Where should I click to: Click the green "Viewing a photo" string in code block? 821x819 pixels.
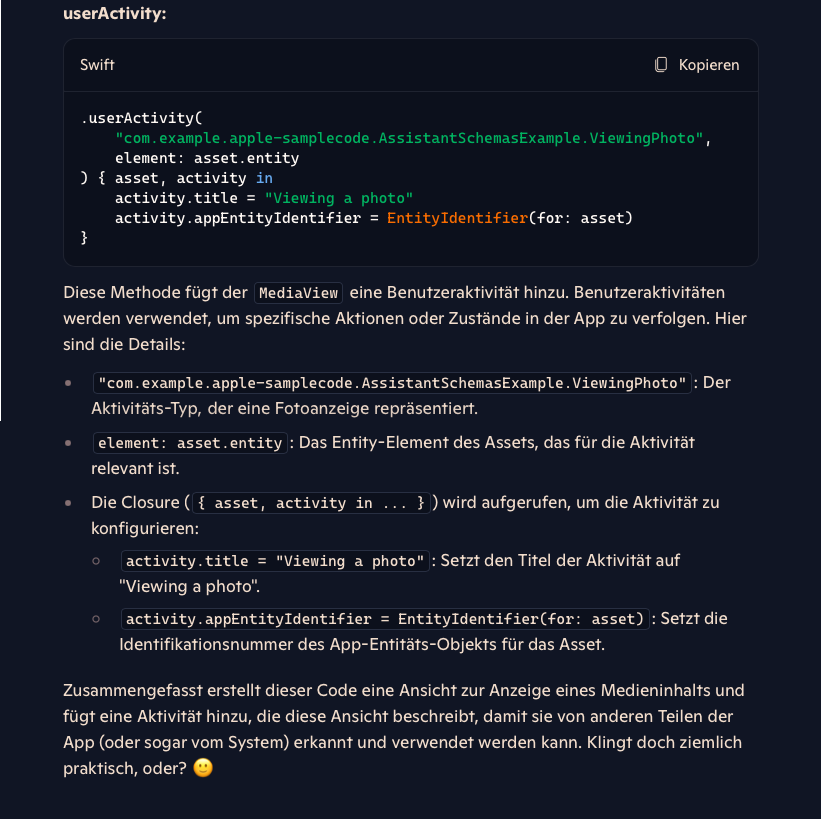click(x=340, y=198)
